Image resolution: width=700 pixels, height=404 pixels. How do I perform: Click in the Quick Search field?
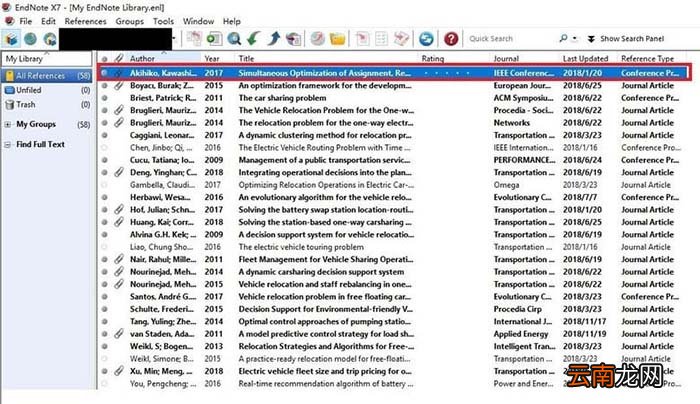[511, 39]
